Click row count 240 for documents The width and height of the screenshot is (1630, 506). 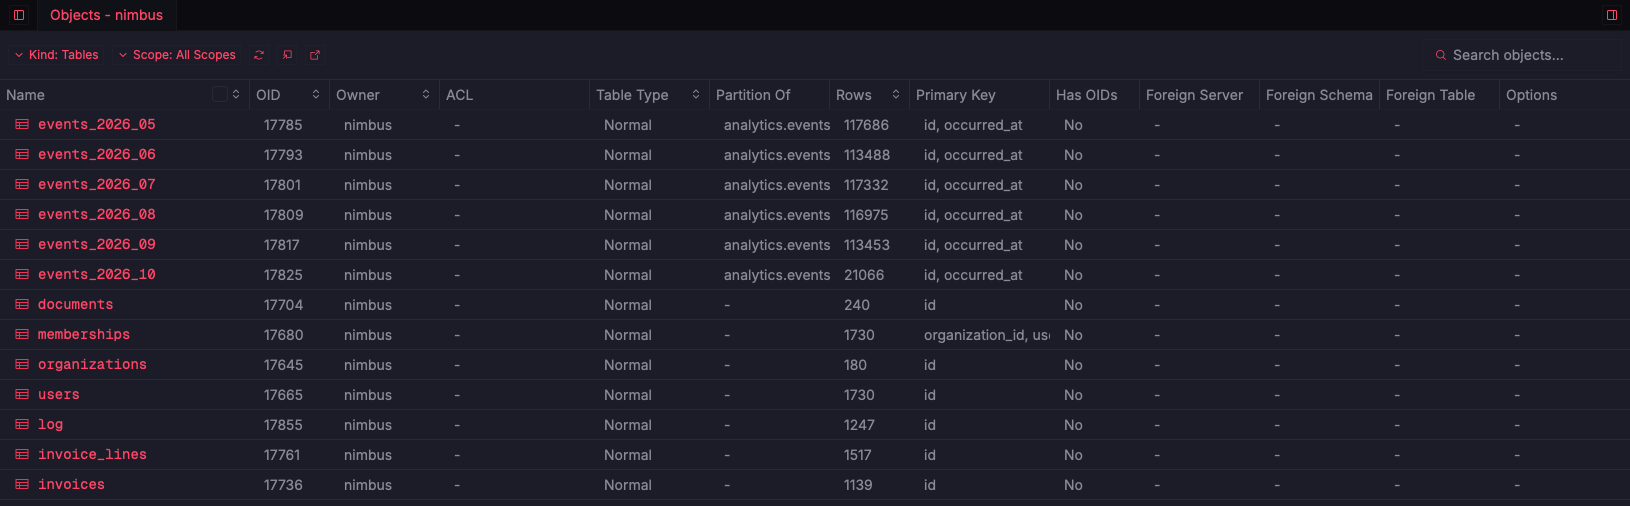tap(857, 305)
